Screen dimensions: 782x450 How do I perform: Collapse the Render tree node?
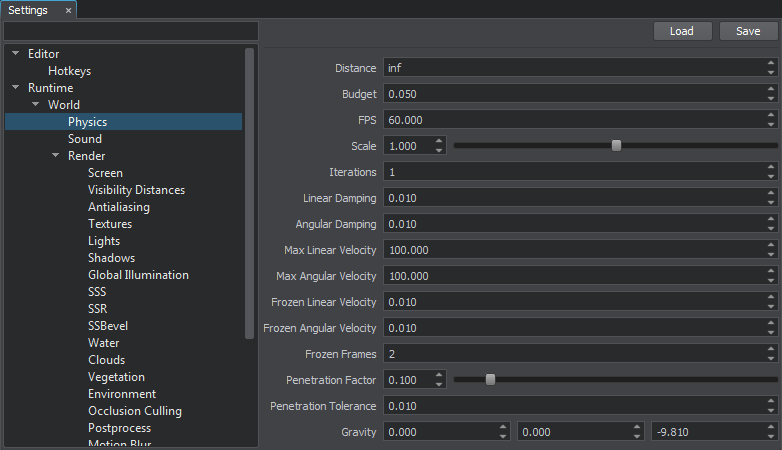pyautogui.click(x=56, y=156)
